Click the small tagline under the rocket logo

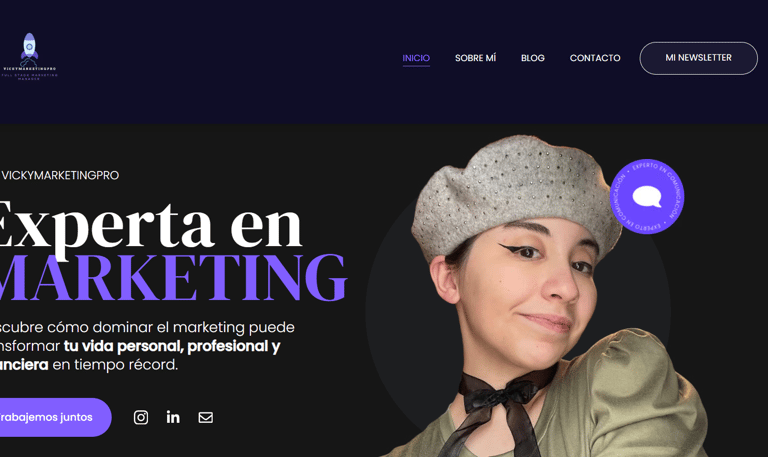(29, 77)
